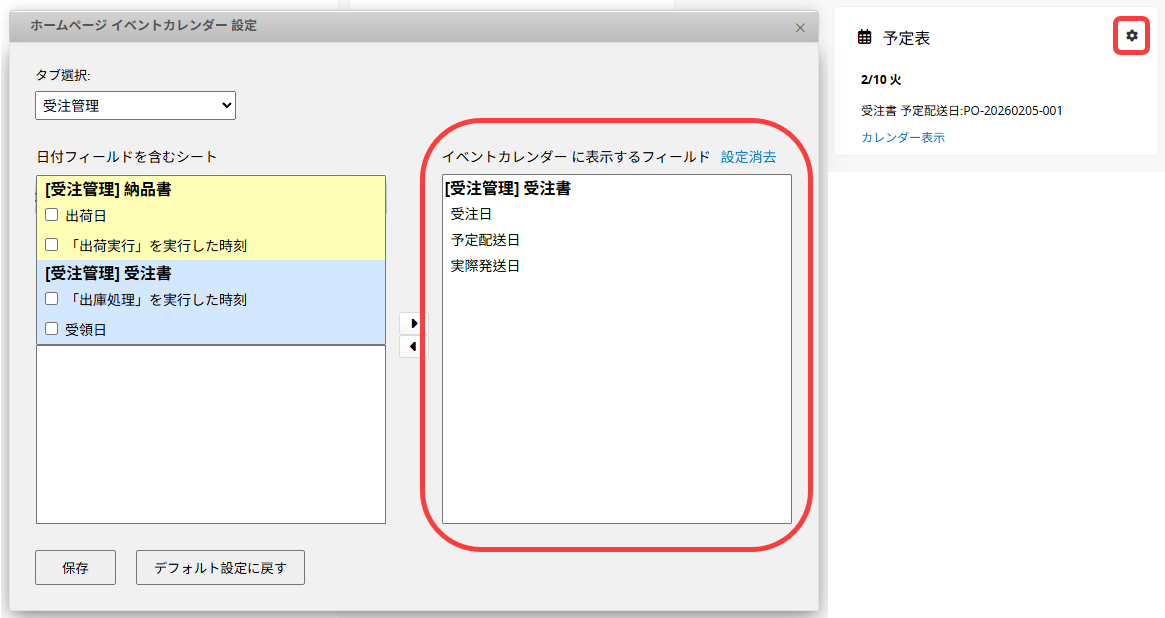This screenshot has height=618, width=1165.
Task: Click the 保存 button
Action: (75, 568)
